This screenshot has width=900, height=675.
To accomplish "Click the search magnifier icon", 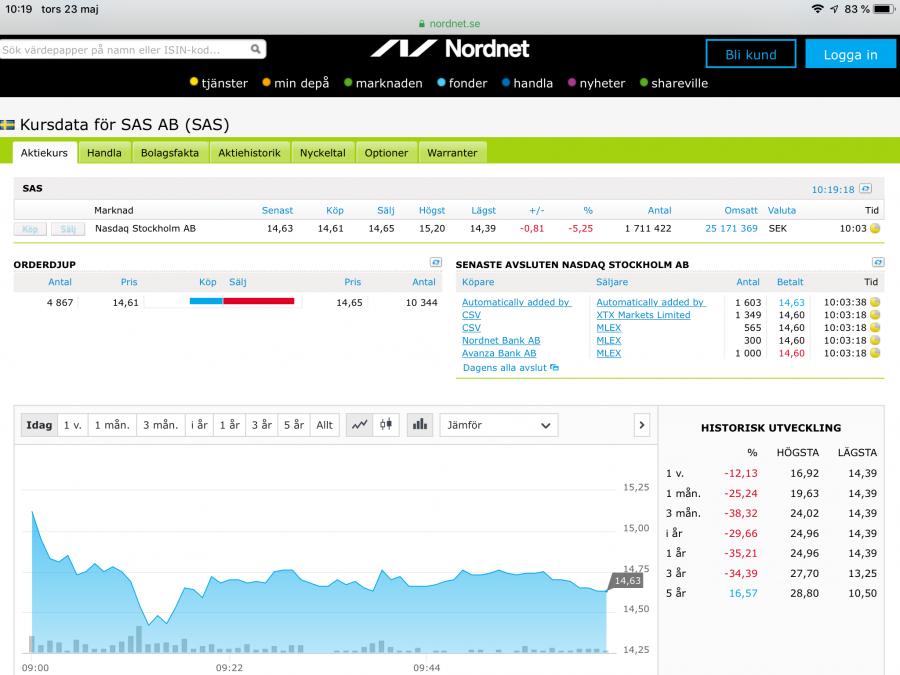I will pyautogui.click(x=256, y=49).
